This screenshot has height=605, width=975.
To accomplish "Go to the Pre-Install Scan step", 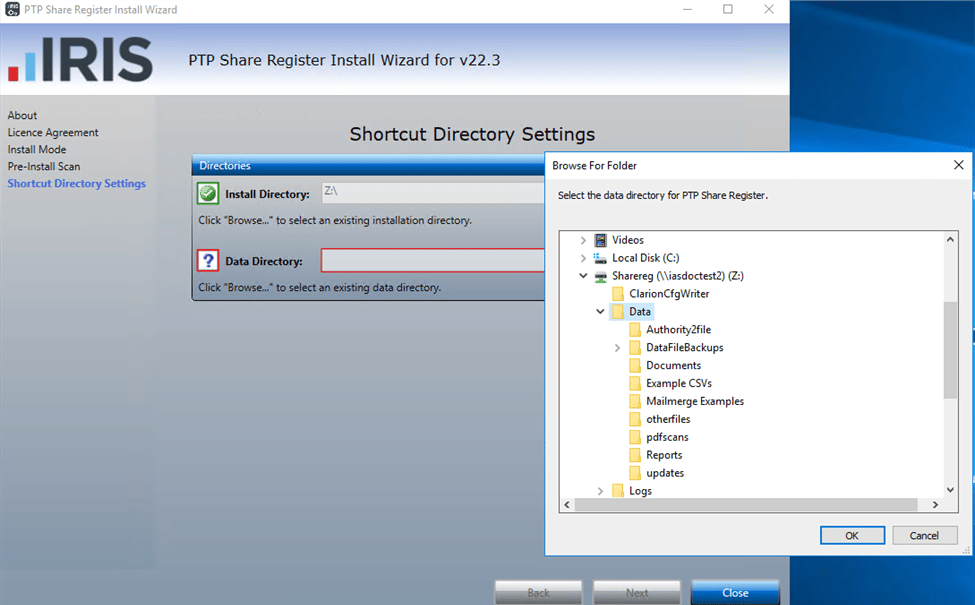I will tap(44, 166).
